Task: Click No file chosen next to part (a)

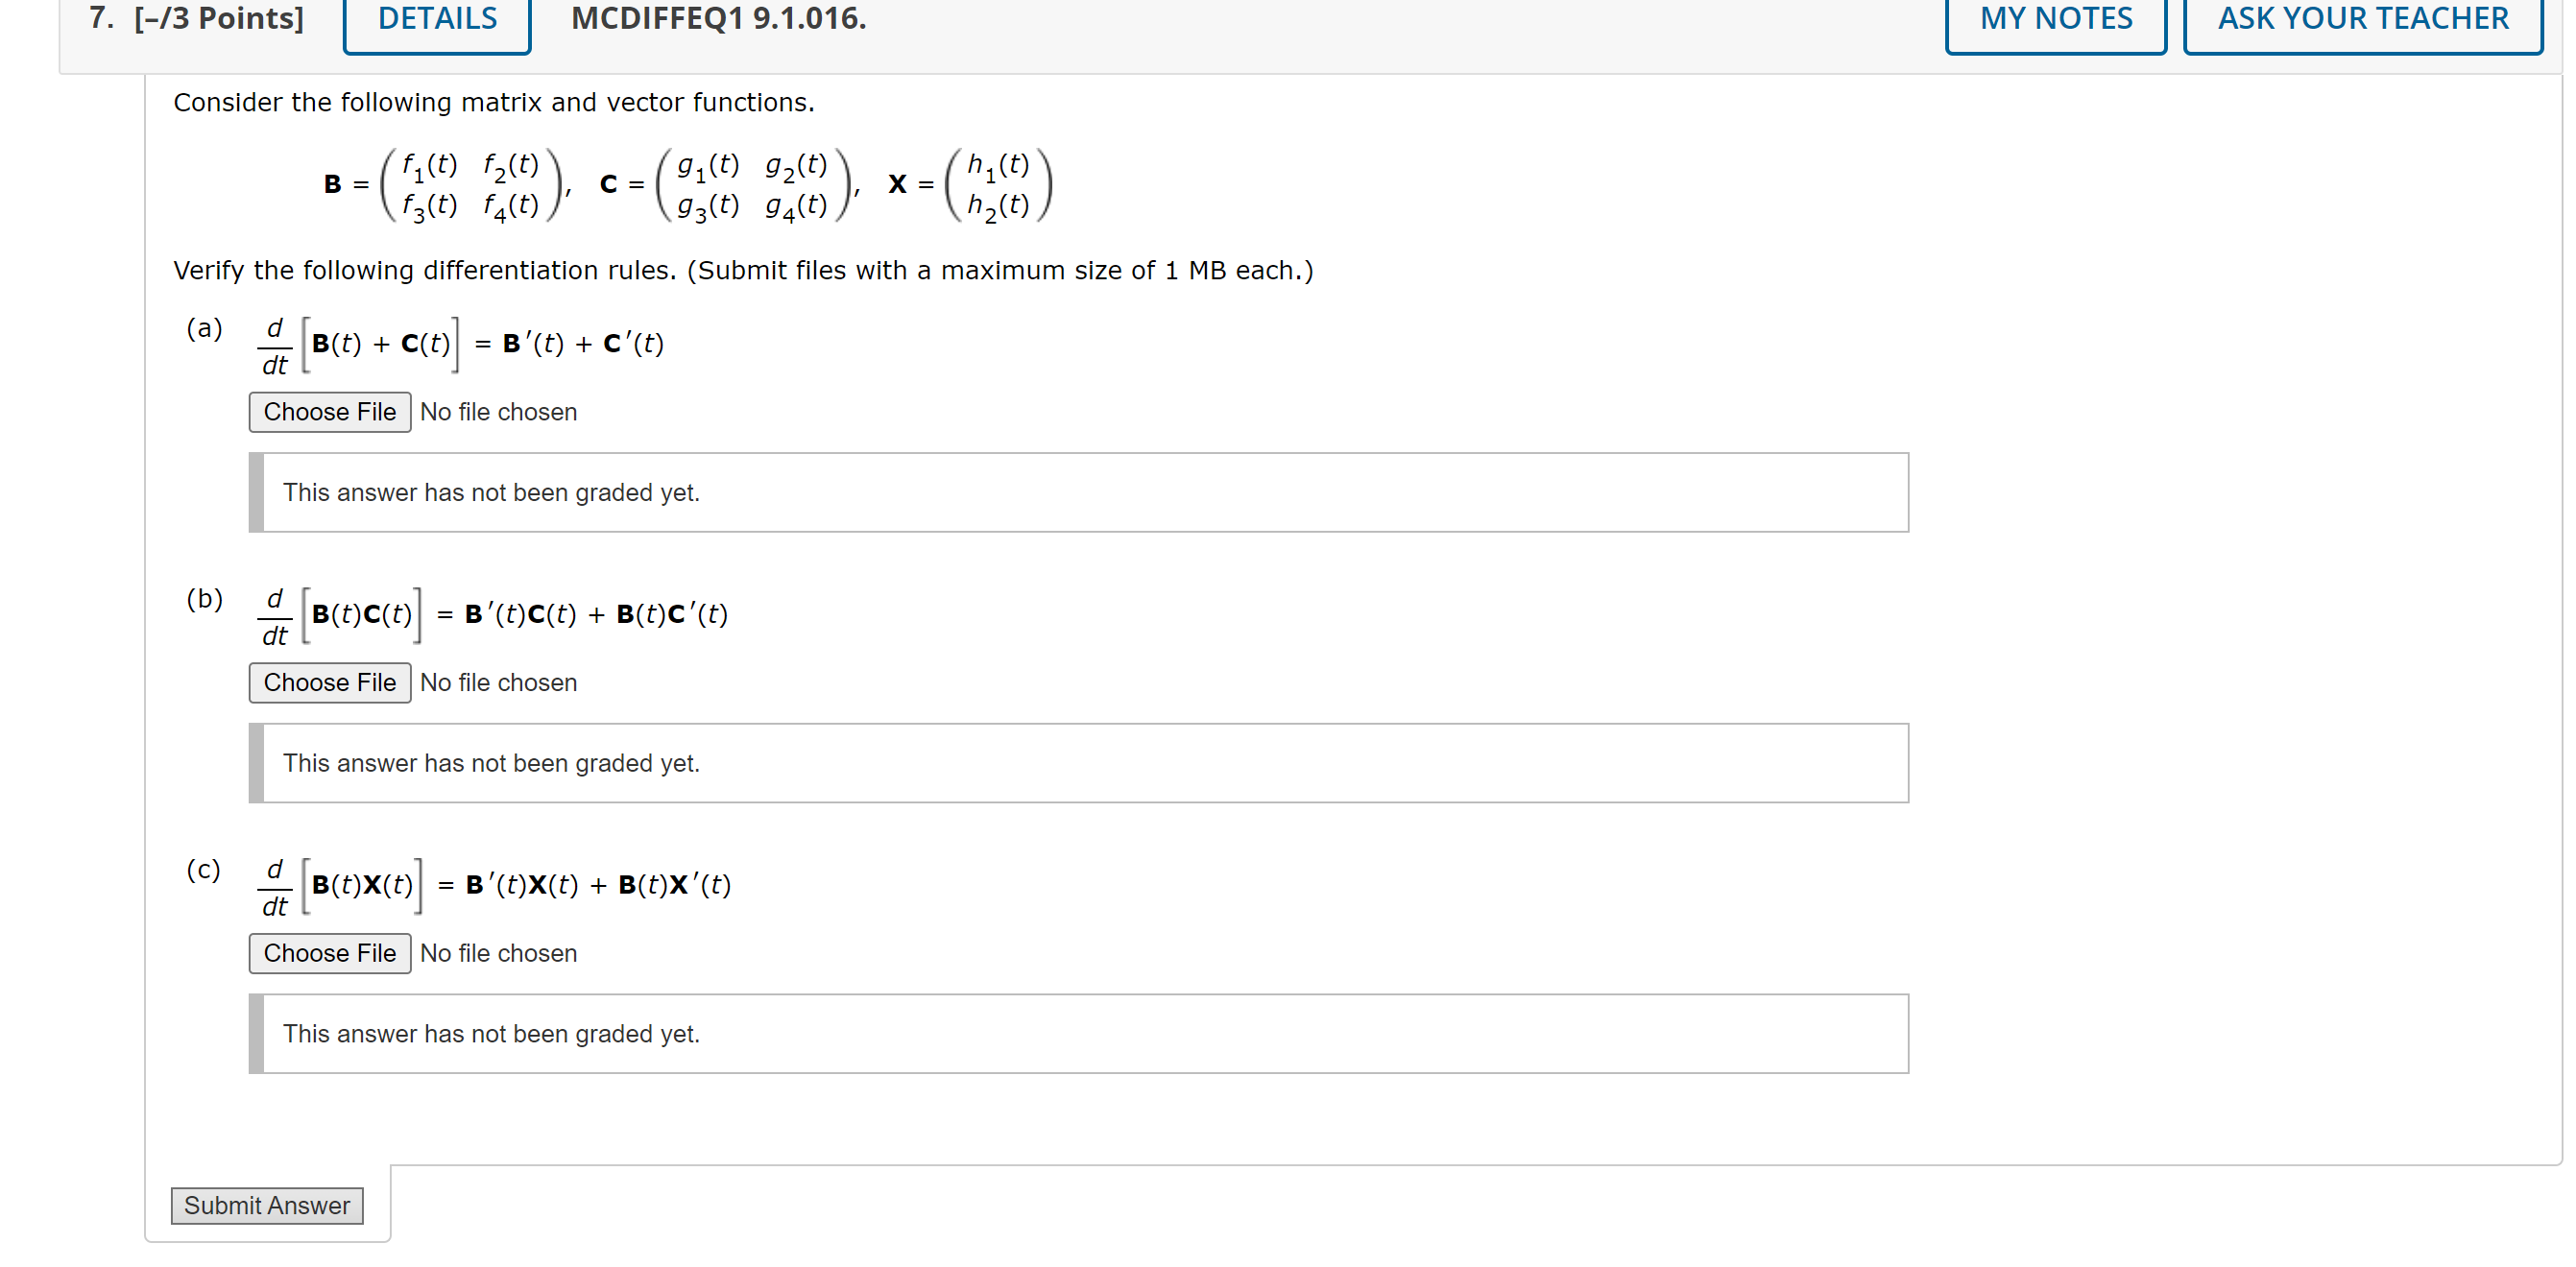Action: (x=498, y=412)
